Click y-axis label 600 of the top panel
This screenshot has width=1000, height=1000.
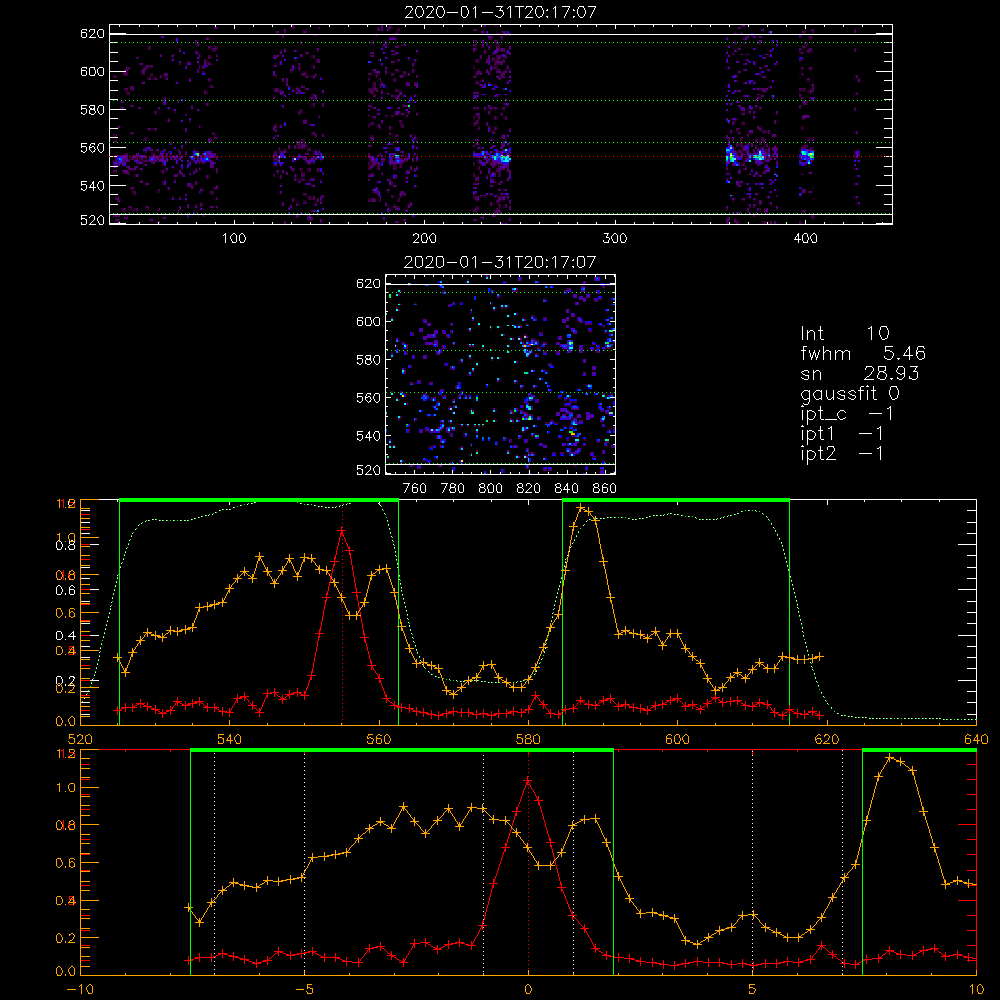[92, 71]
